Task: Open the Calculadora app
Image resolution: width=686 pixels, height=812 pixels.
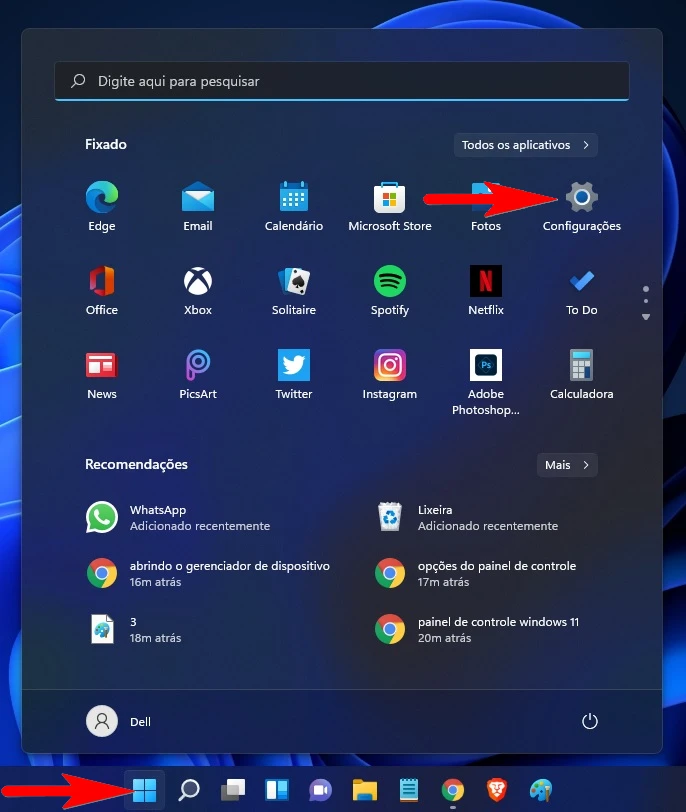Action: [581, 374]
